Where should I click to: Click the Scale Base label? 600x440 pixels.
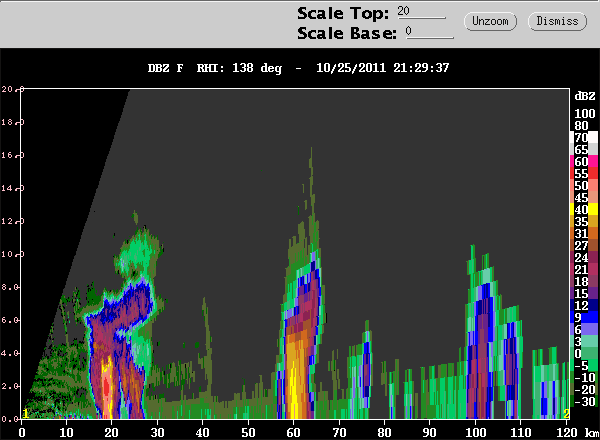[x=347, y=33]
